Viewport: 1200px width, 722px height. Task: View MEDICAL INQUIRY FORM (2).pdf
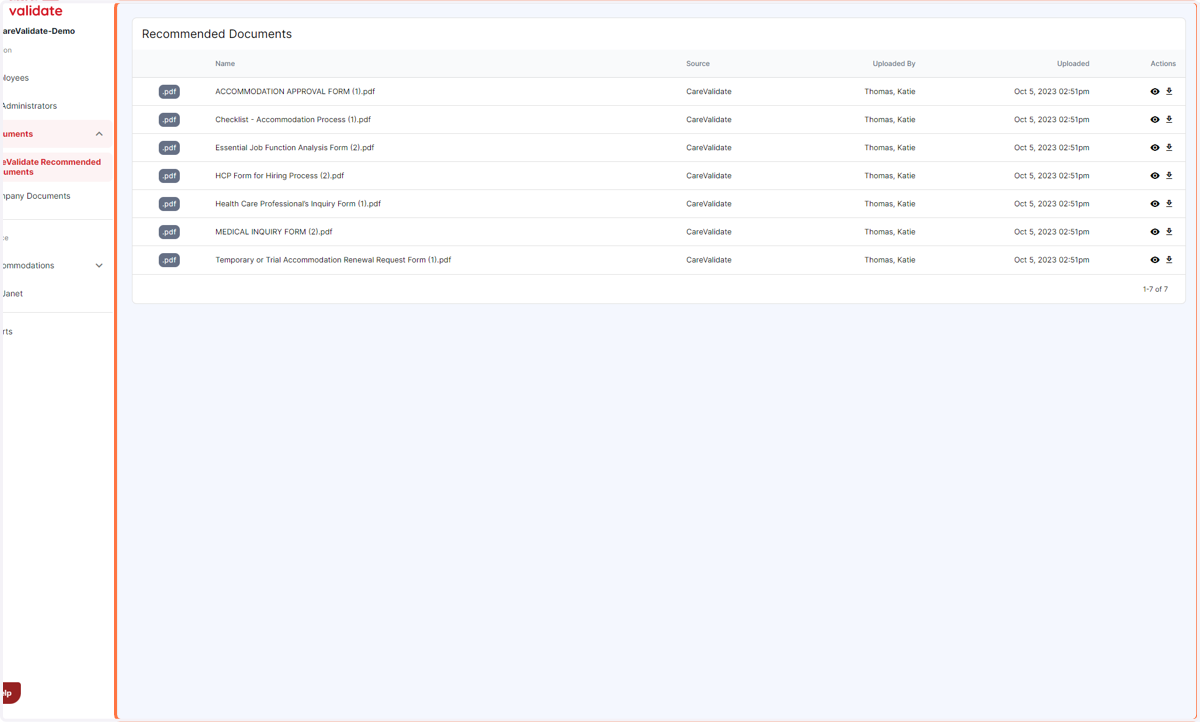1155,232
